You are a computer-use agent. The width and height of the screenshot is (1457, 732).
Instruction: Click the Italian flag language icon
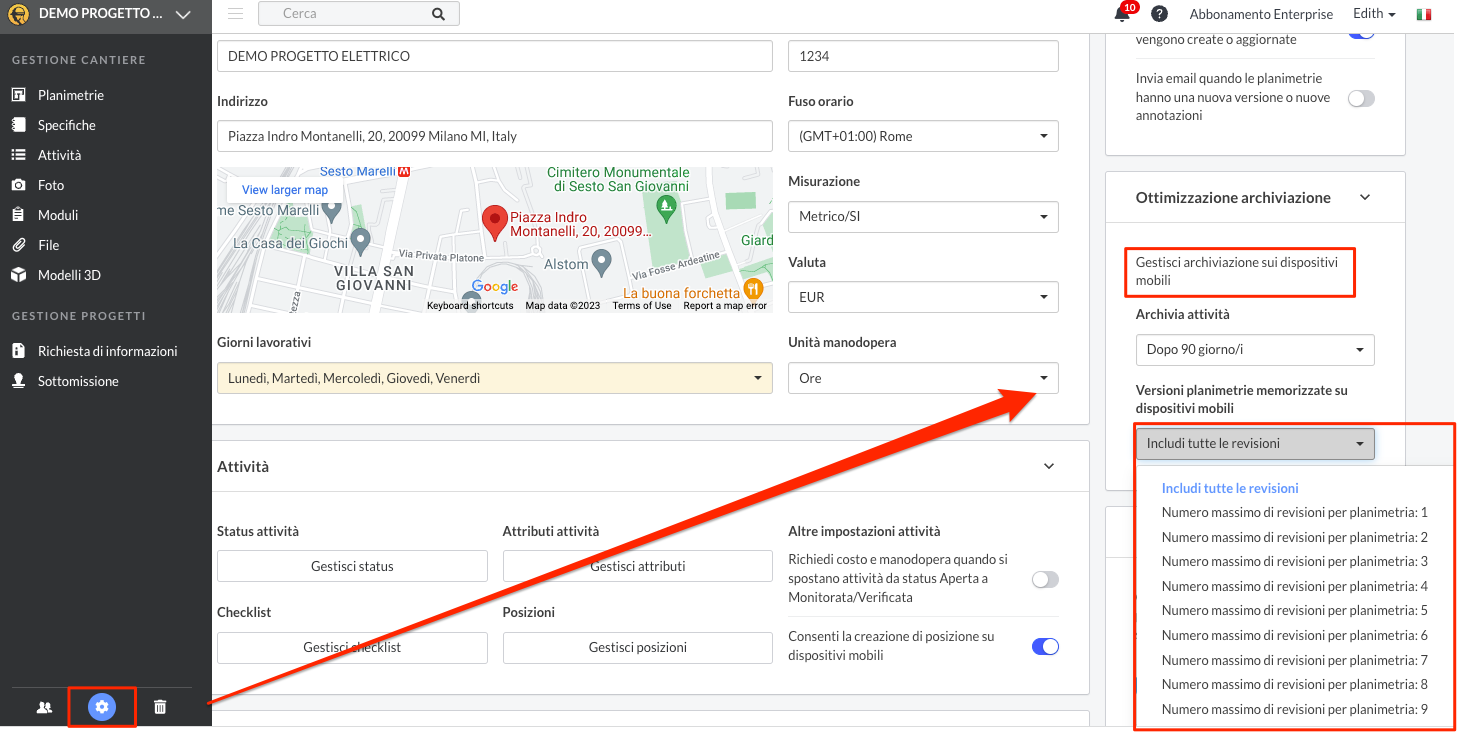pyautogui.click(x=1423, y=14)
